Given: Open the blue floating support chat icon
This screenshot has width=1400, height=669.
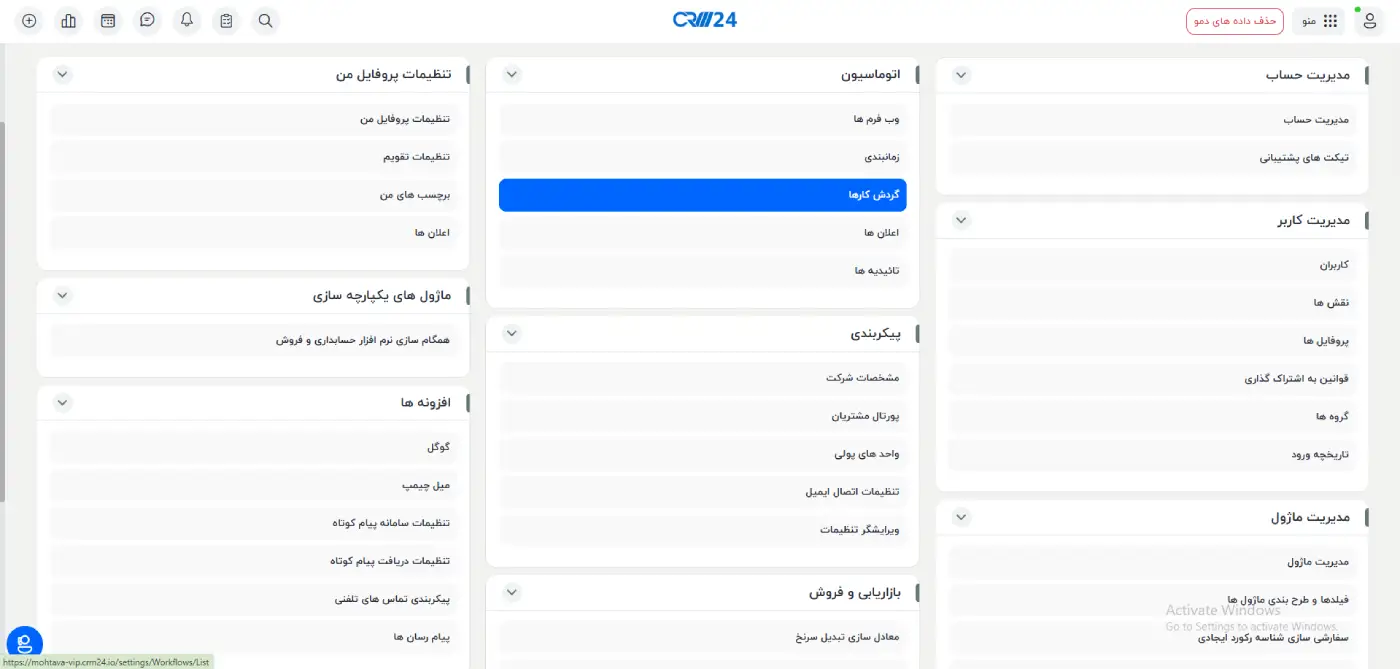Looking at the screenshot, I should (x=24, y=643).
